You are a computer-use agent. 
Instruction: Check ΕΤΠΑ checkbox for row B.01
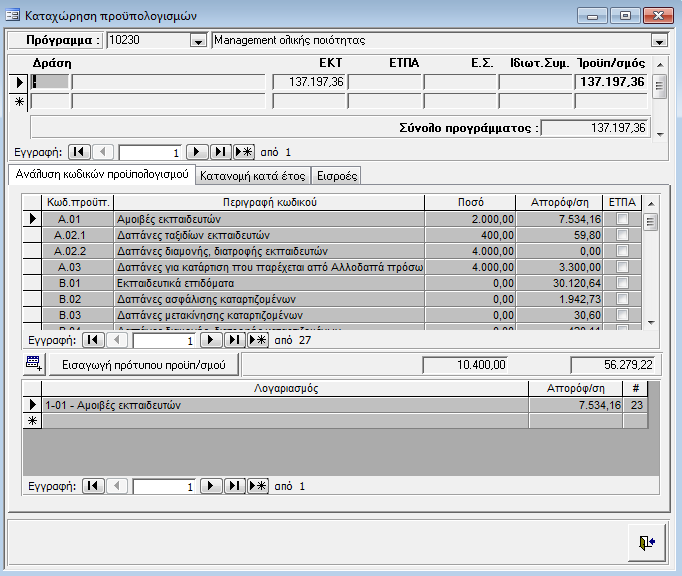tap(623, 283)
